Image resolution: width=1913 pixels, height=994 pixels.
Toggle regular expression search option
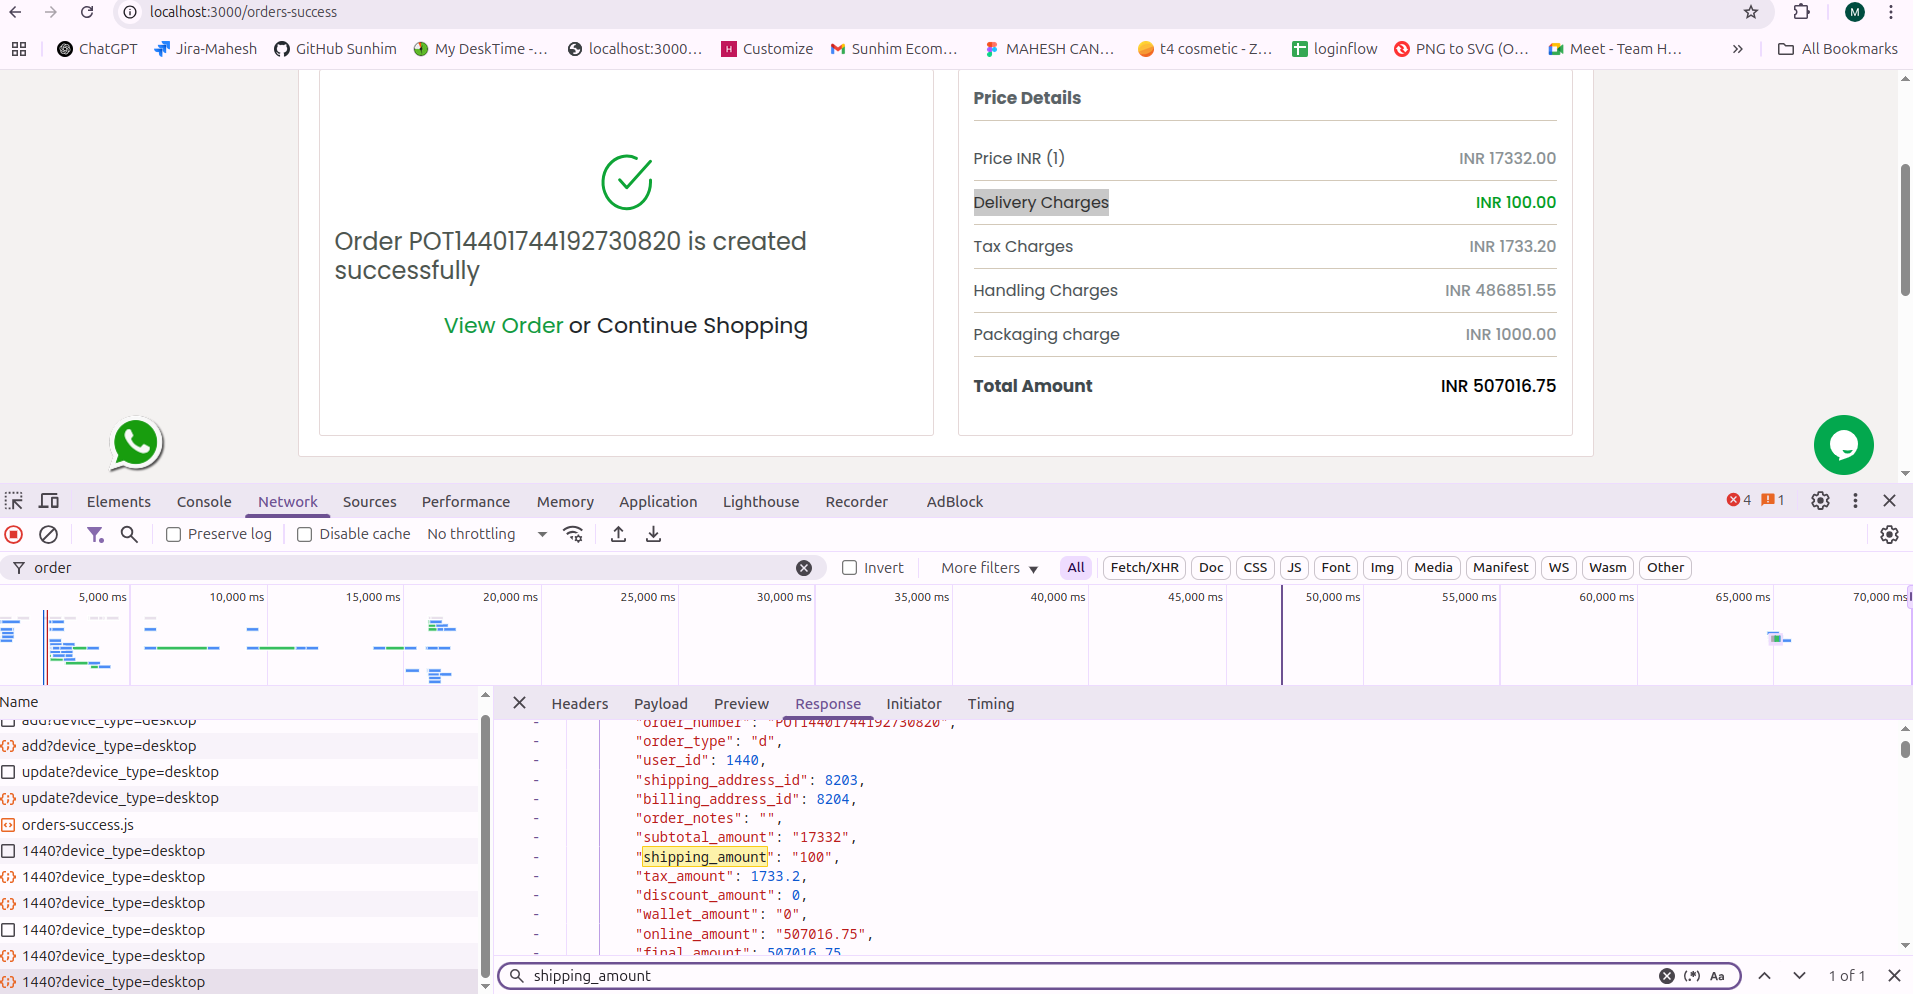click(1692, 976)
